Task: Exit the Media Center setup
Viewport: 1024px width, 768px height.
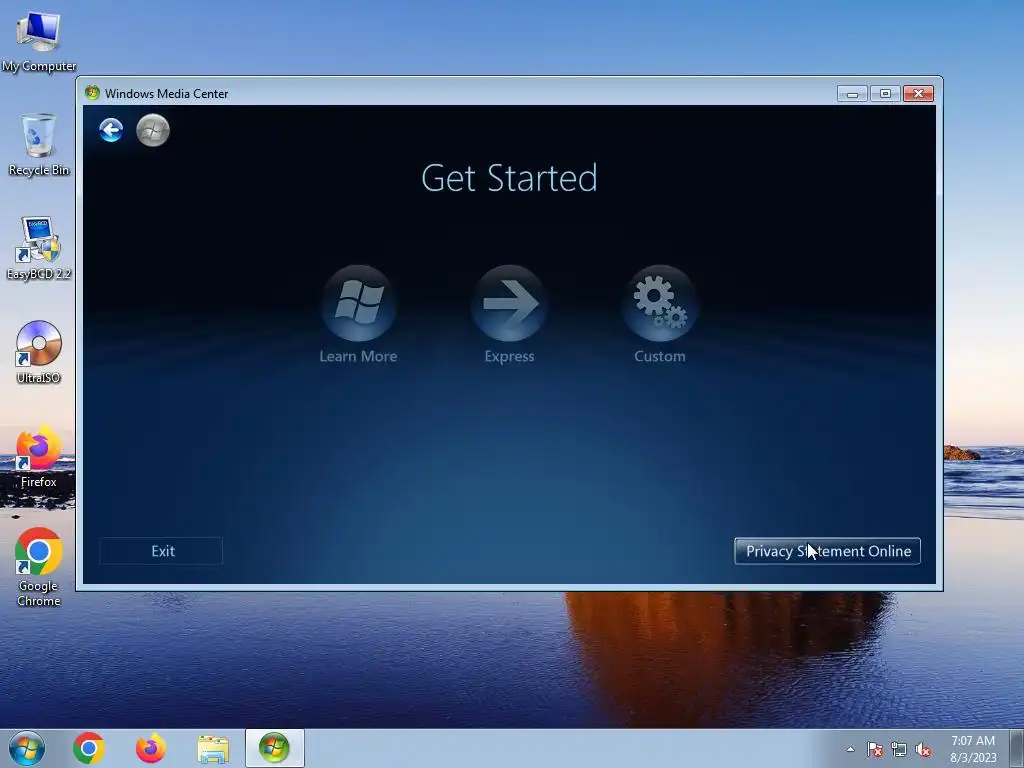Action: tap(161, 551)
